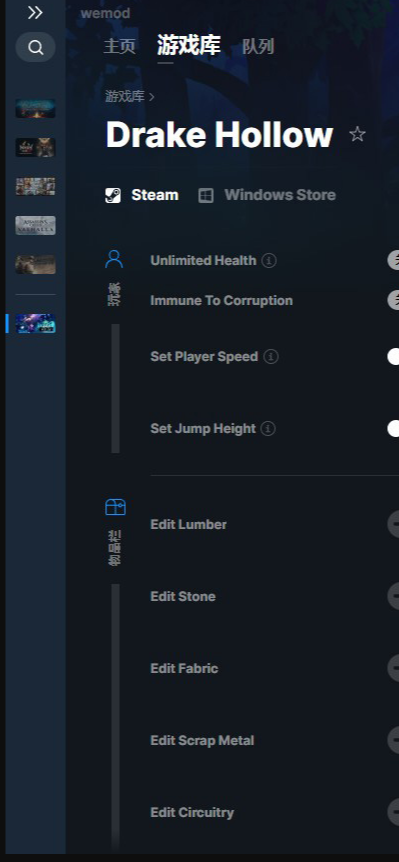
Task: Click info icon beside Set Player Speed
Action: pyautogui.click(x=271, y=357)
